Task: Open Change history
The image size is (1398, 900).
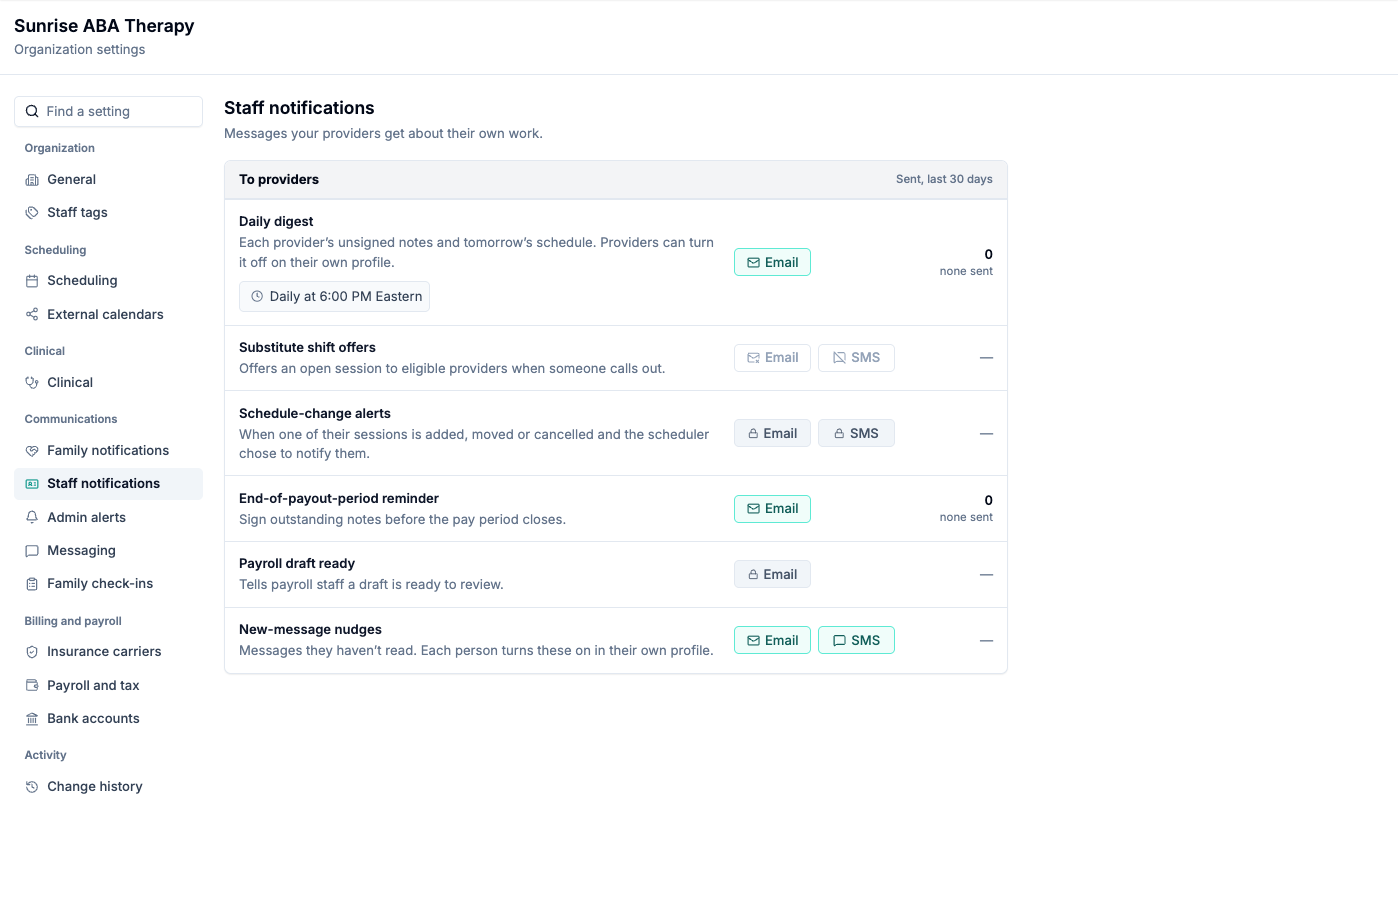Action: pyautogui.click(x=108, y=787)
